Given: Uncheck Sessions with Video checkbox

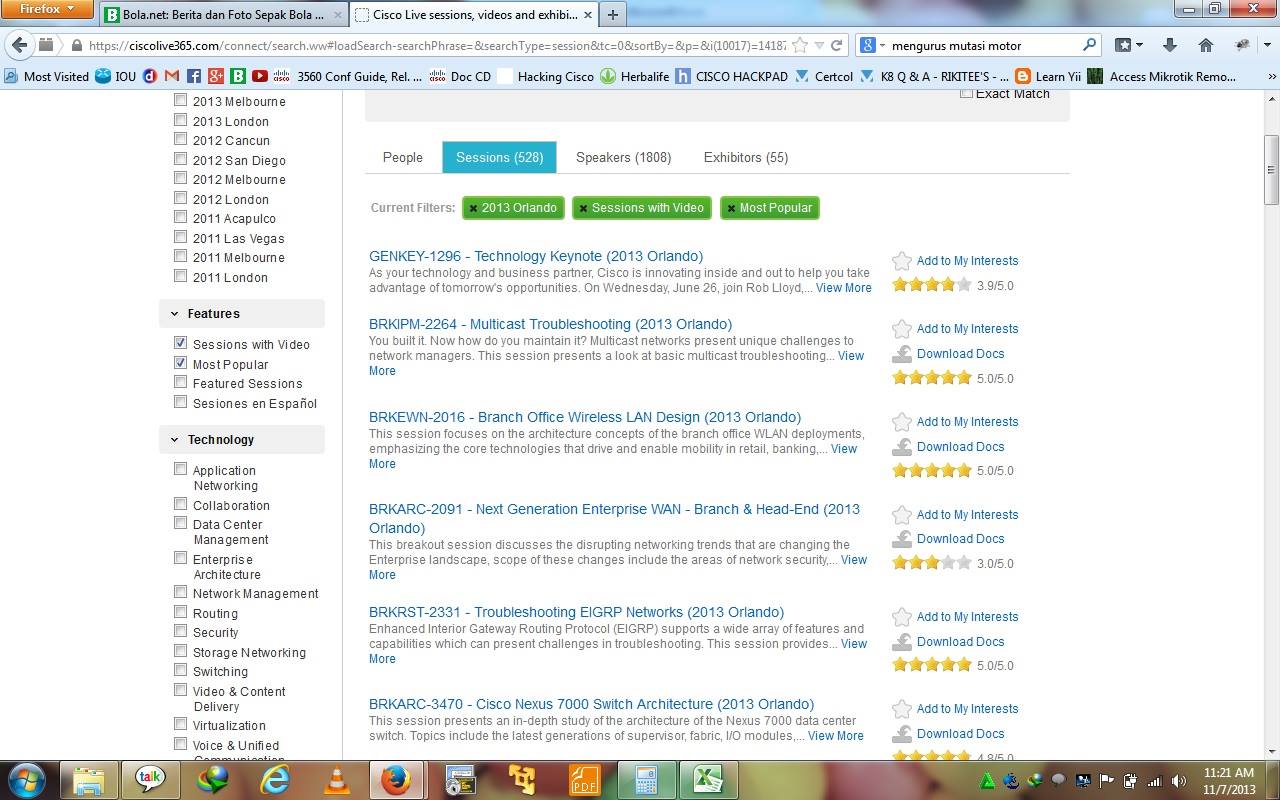Looking at the screenshot, I should click(181, 343).
